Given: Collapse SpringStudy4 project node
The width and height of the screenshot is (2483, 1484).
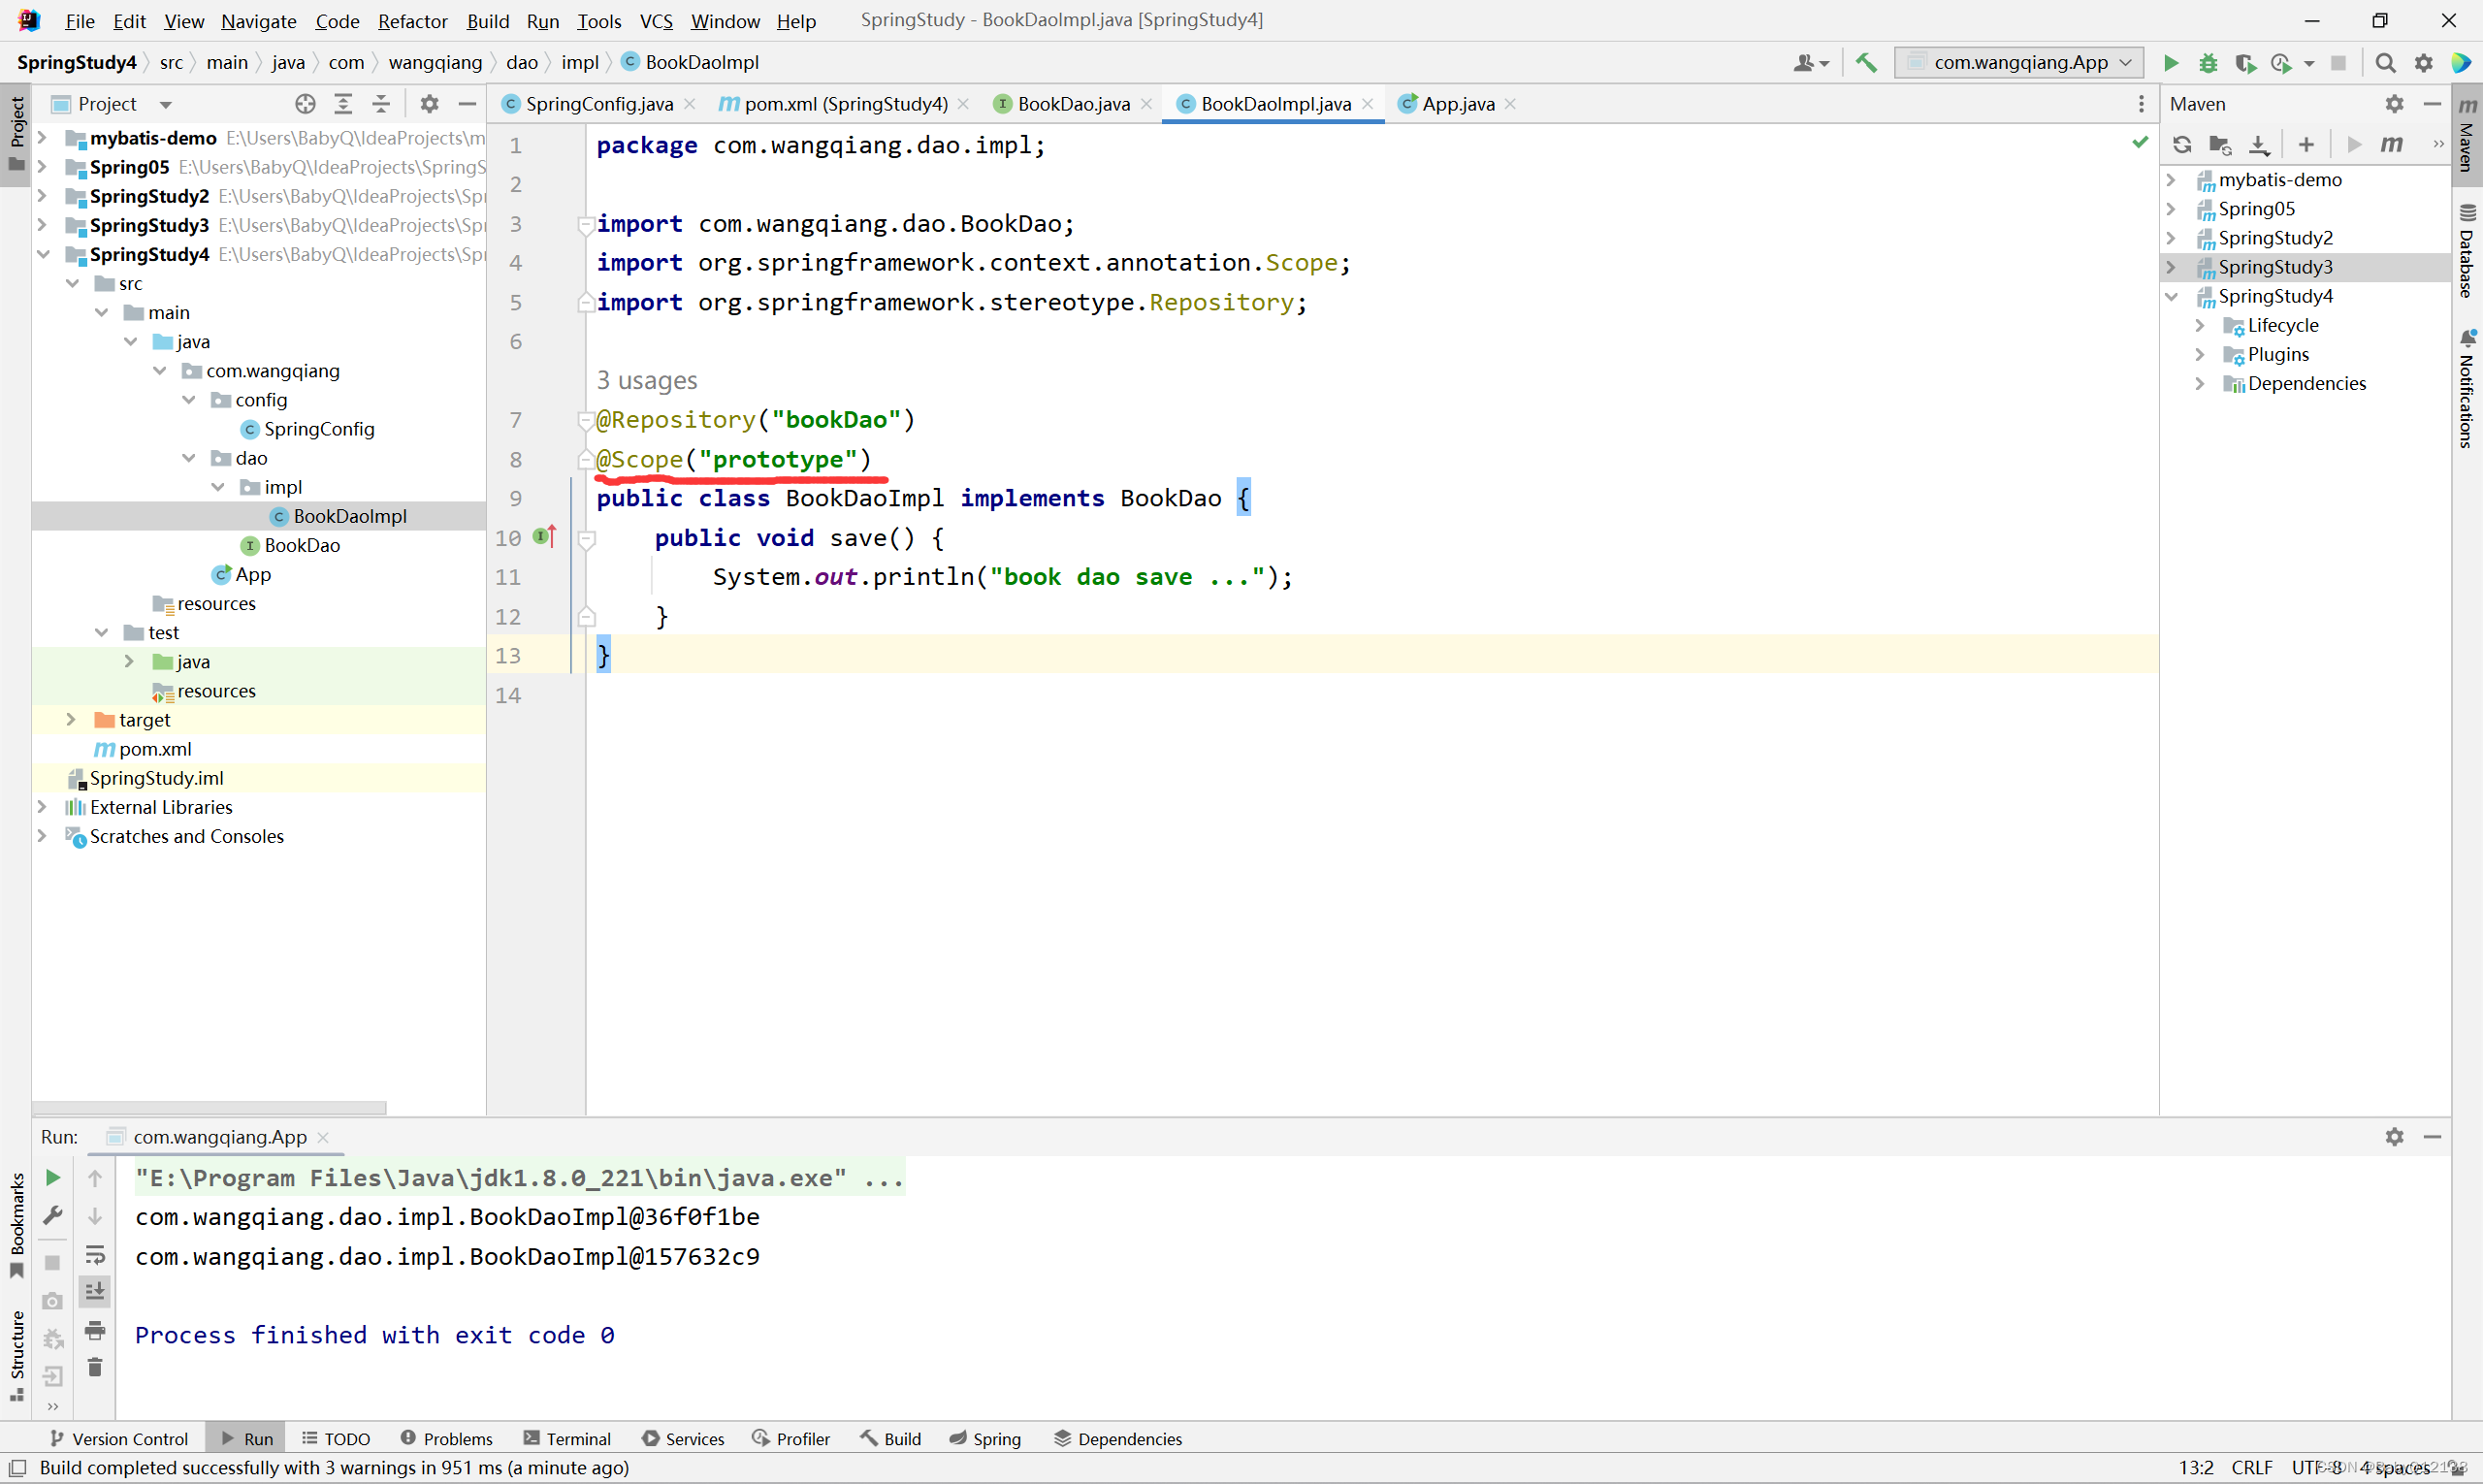Looking at the screenshot, I should 42,254.
